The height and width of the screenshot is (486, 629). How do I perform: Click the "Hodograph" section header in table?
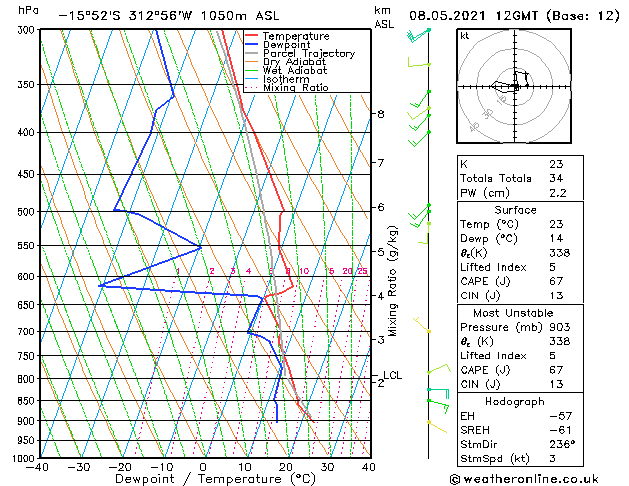coord(515,402)
